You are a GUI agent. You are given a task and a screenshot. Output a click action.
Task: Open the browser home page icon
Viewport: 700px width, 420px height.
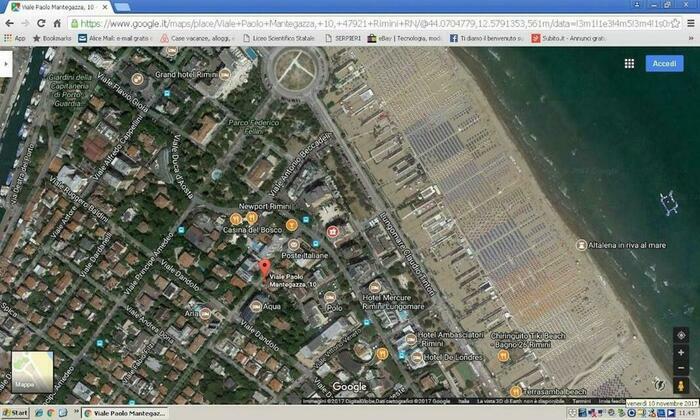point(57,23)
